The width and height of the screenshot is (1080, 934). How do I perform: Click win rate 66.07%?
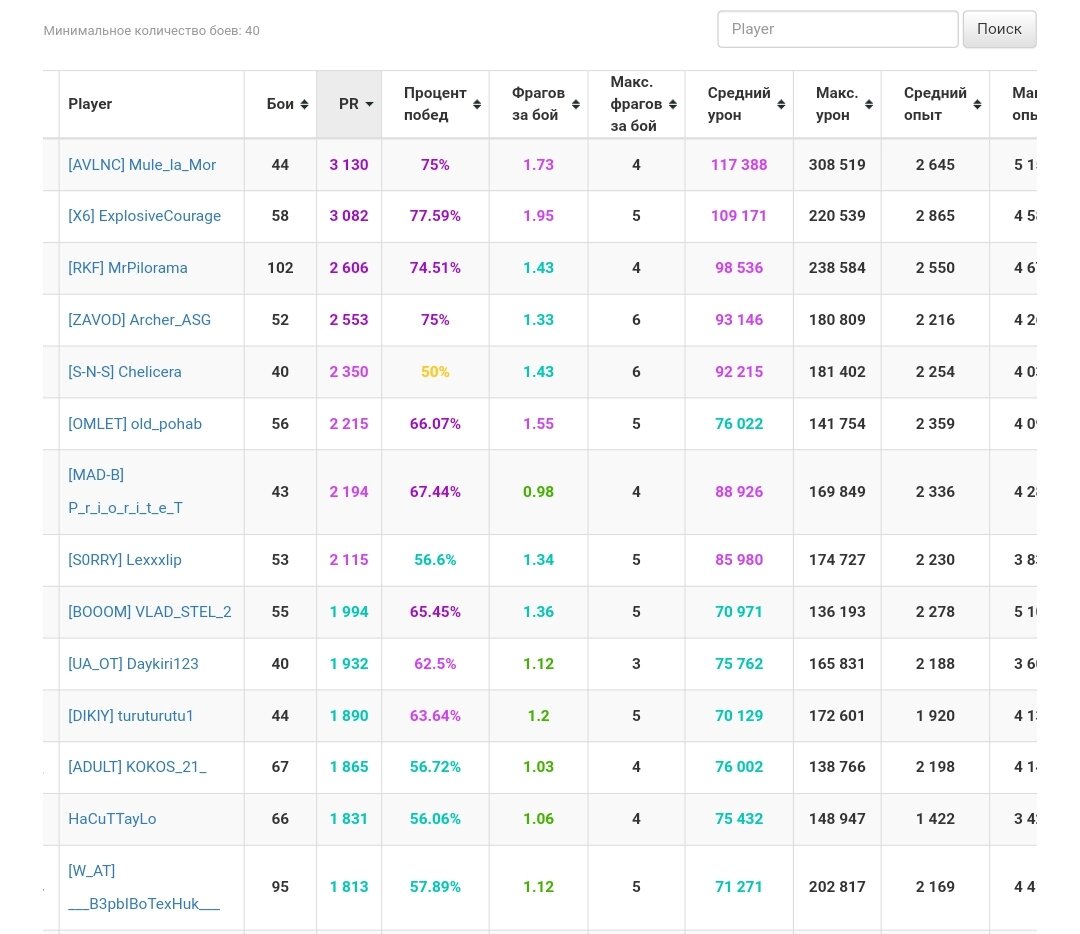click(435, 424)
